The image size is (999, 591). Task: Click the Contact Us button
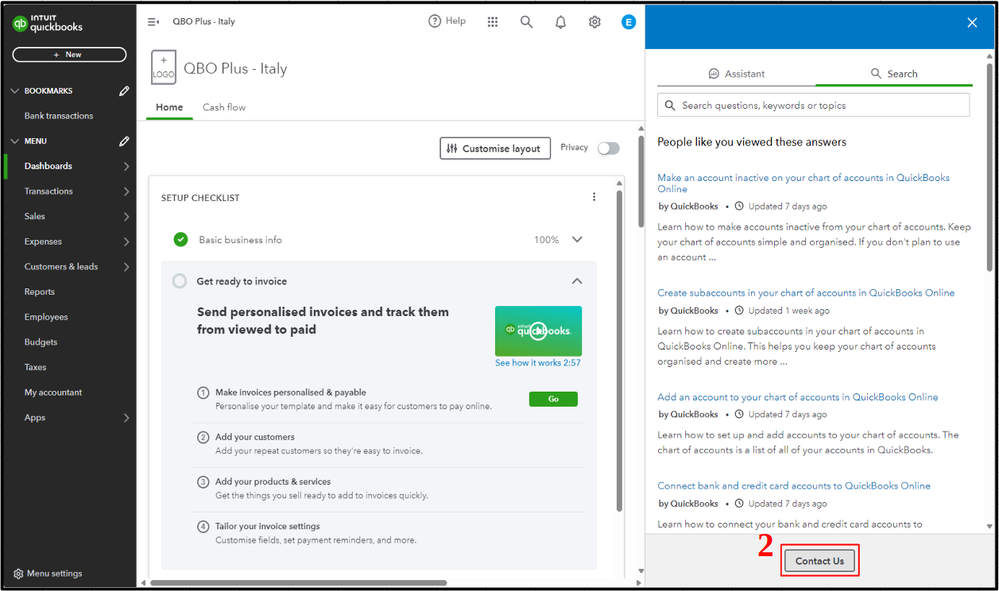tap(819, 561)
